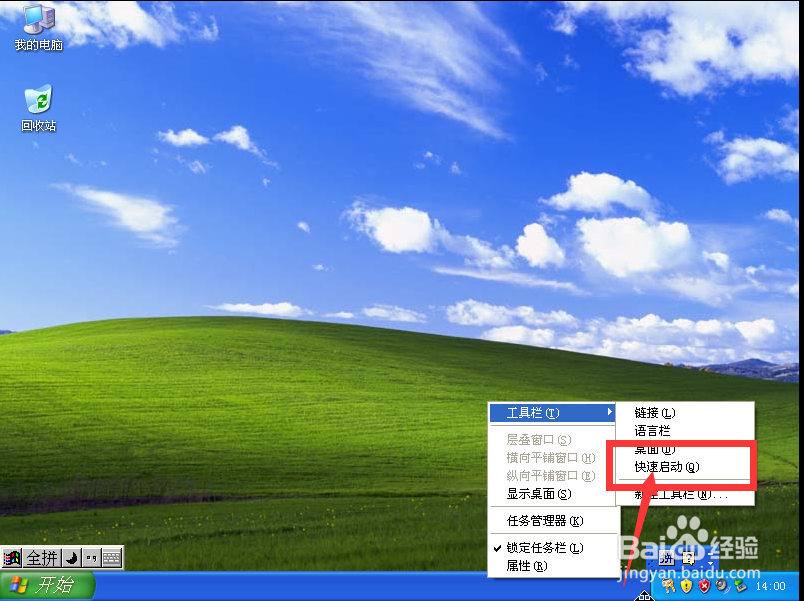The width and height of the screenshot is (804, 601).
Task: Open red shield alert tray icon
Action: (x=705, y=586)
